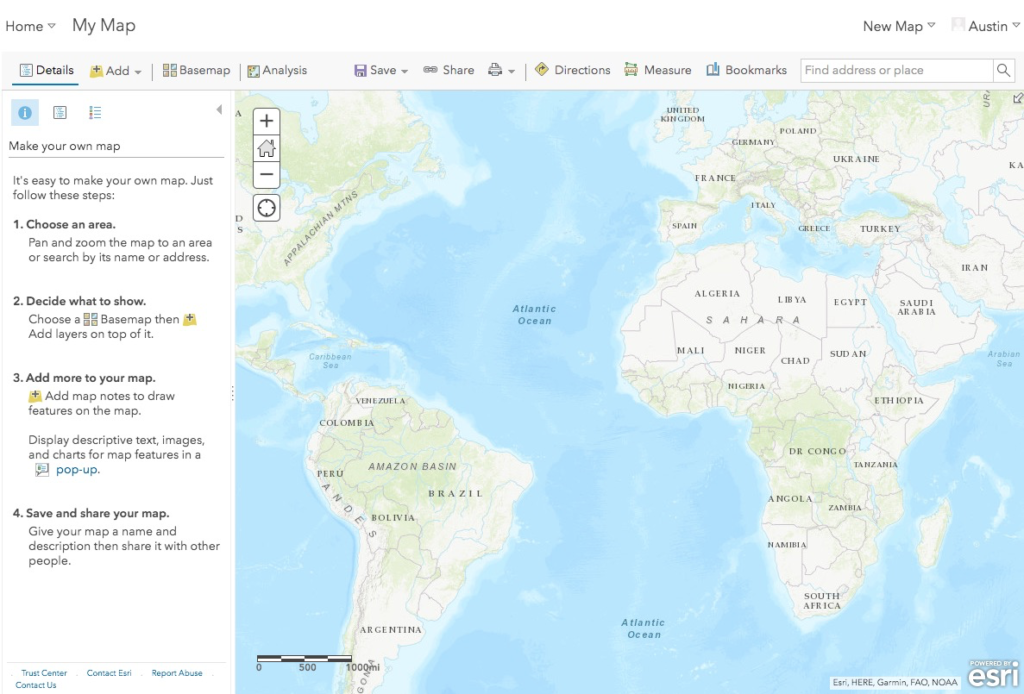Follow the pop-up help link
Image resolution: width=1024 pixels, height=694 pixels.
(x=78, y=470)
